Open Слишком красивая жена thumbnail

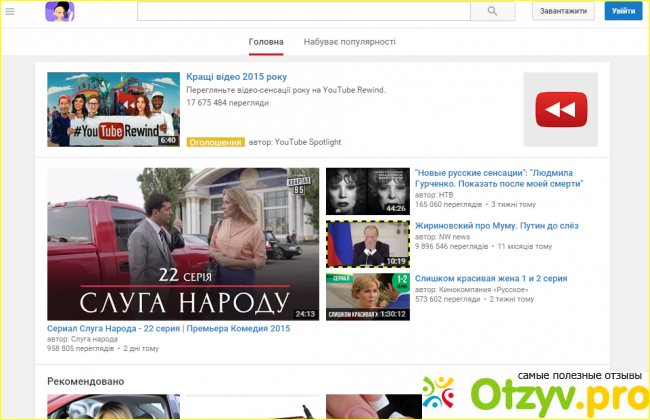[x=368, y=296]
